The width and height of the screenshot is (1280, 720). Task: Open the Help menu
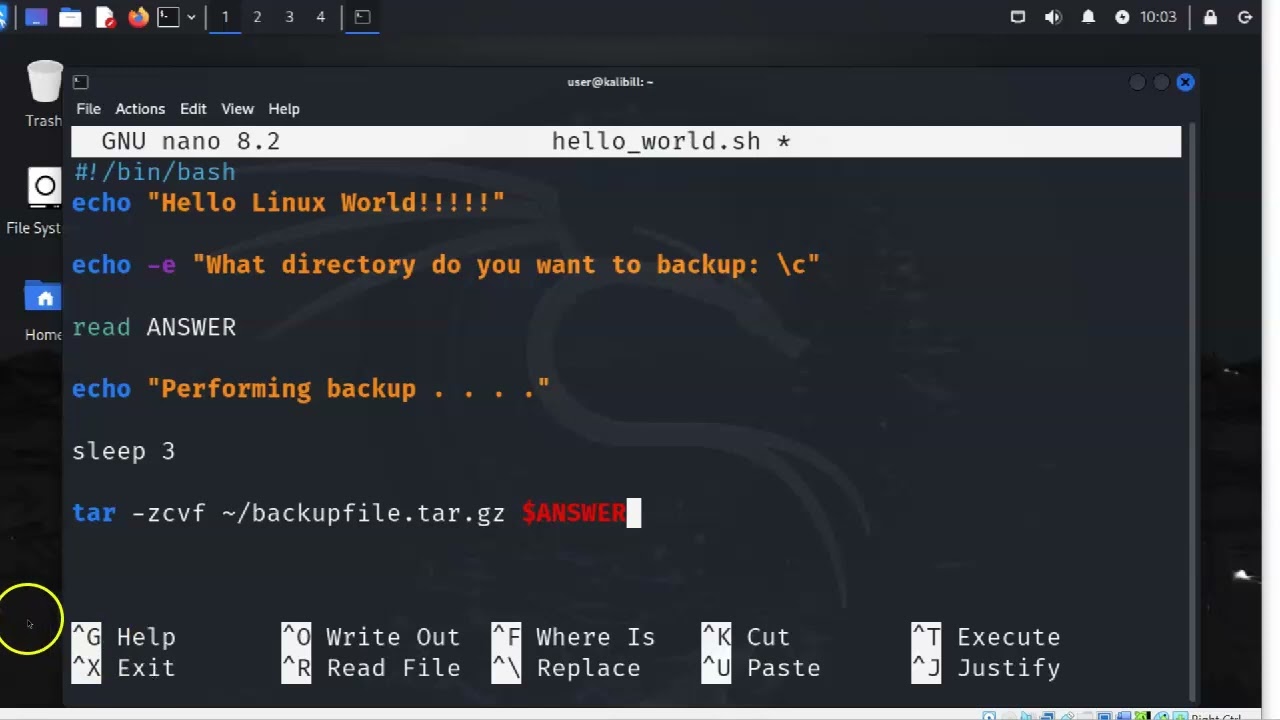pos(284,109)
